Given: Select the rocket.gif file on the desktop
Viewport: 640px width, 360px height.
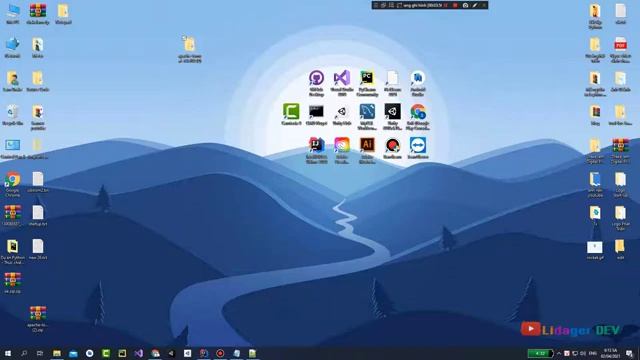Looking at the screenshot, I should pos(595,250).
